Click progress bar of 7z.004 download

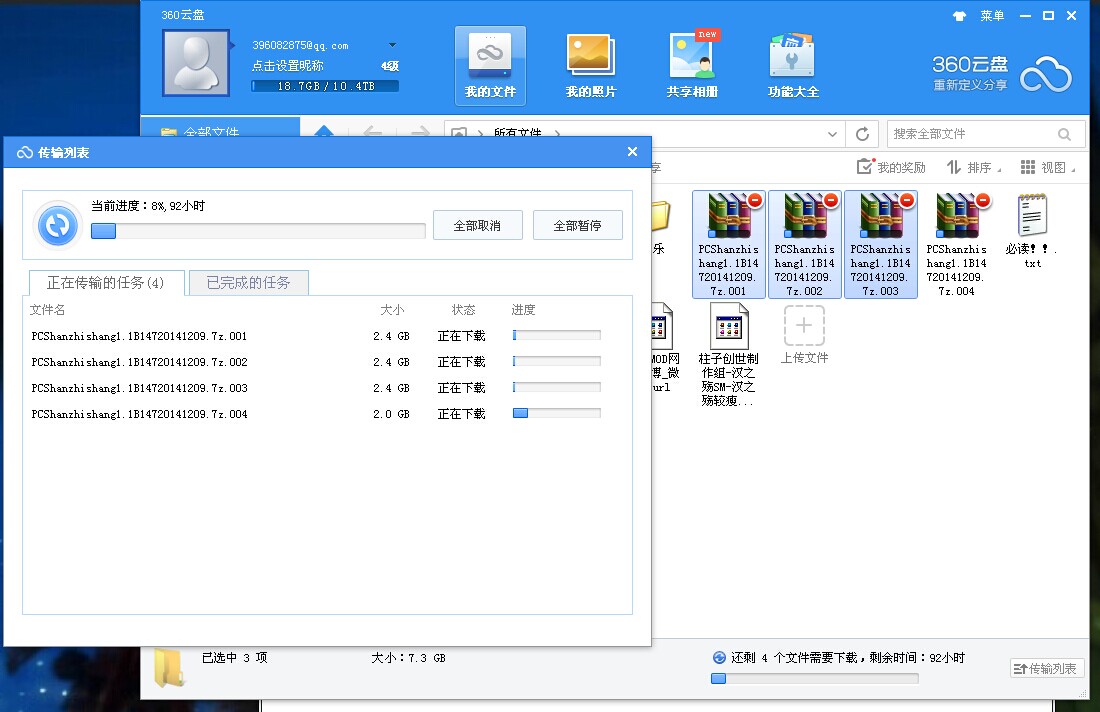coord(556,413)
